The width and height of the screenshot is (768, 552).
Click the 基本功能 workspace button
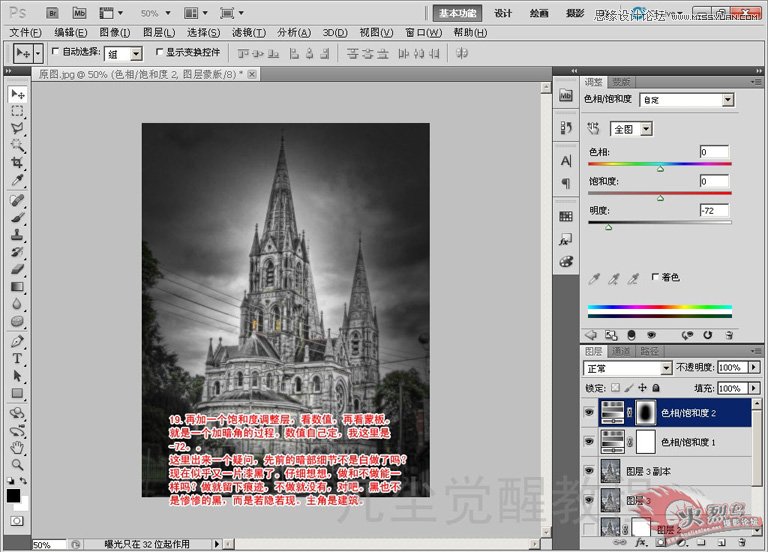pyautogui.click(x=458, y=13)
